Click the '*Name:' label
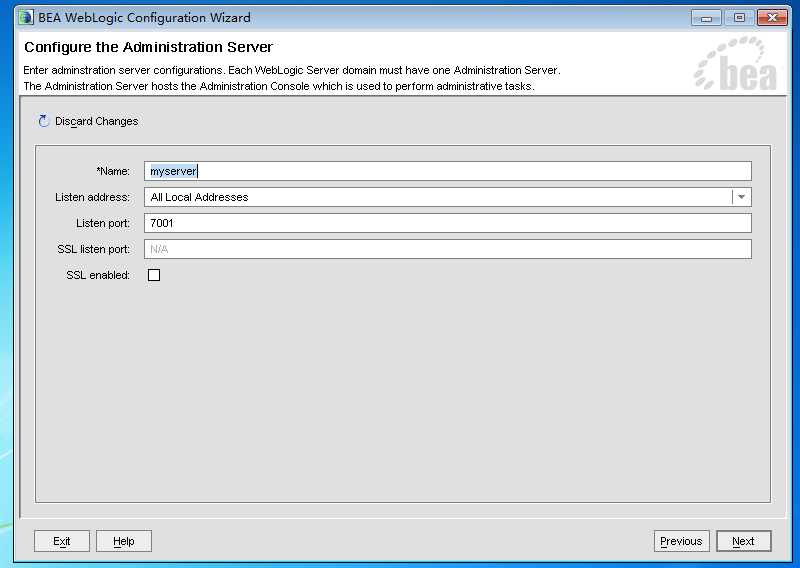This screenshot has width=800, height=568. tap(113, 171)
